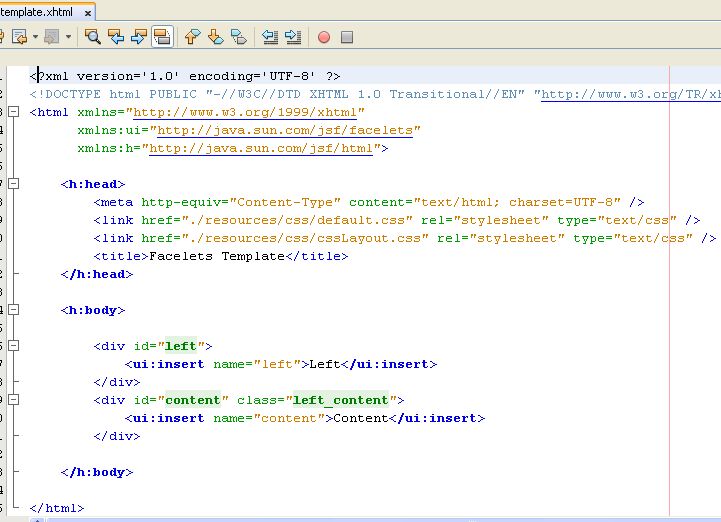Viewport: 721px width, 522px height.
Task: Follow the java.sun.com/jsf/html link
Action: [x=261, y=148]
